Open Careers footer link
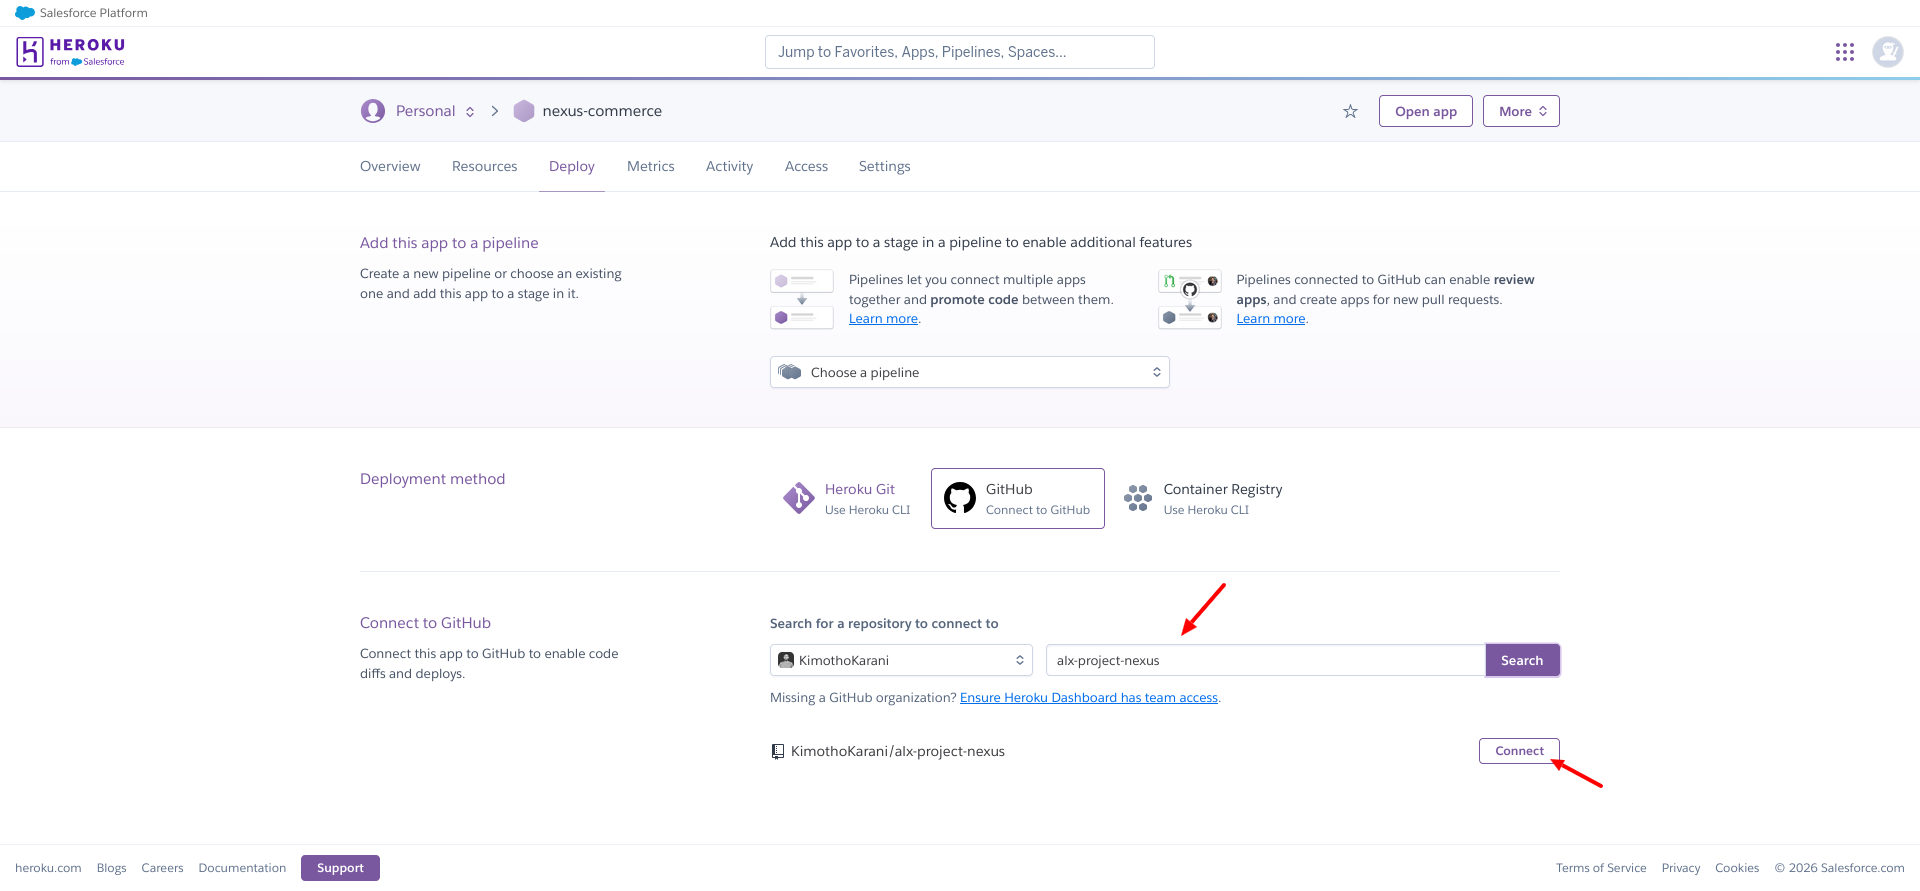The height and width of the screenshot is (891, 1920). pos(162,868)
